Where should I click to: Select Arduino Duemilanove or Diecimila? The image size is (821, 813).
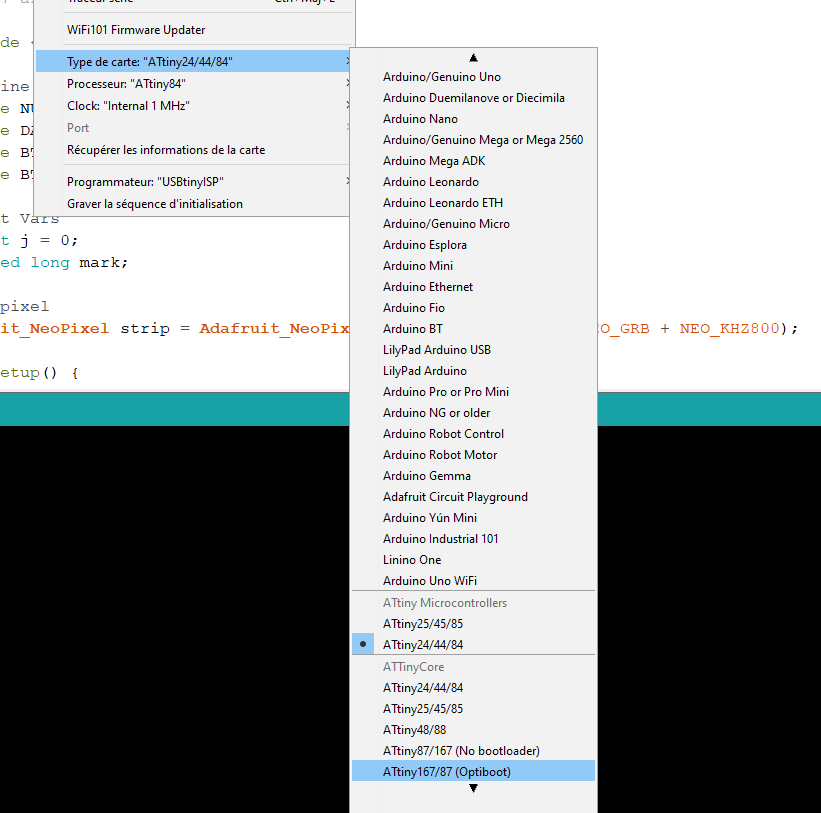pos(473,98)
